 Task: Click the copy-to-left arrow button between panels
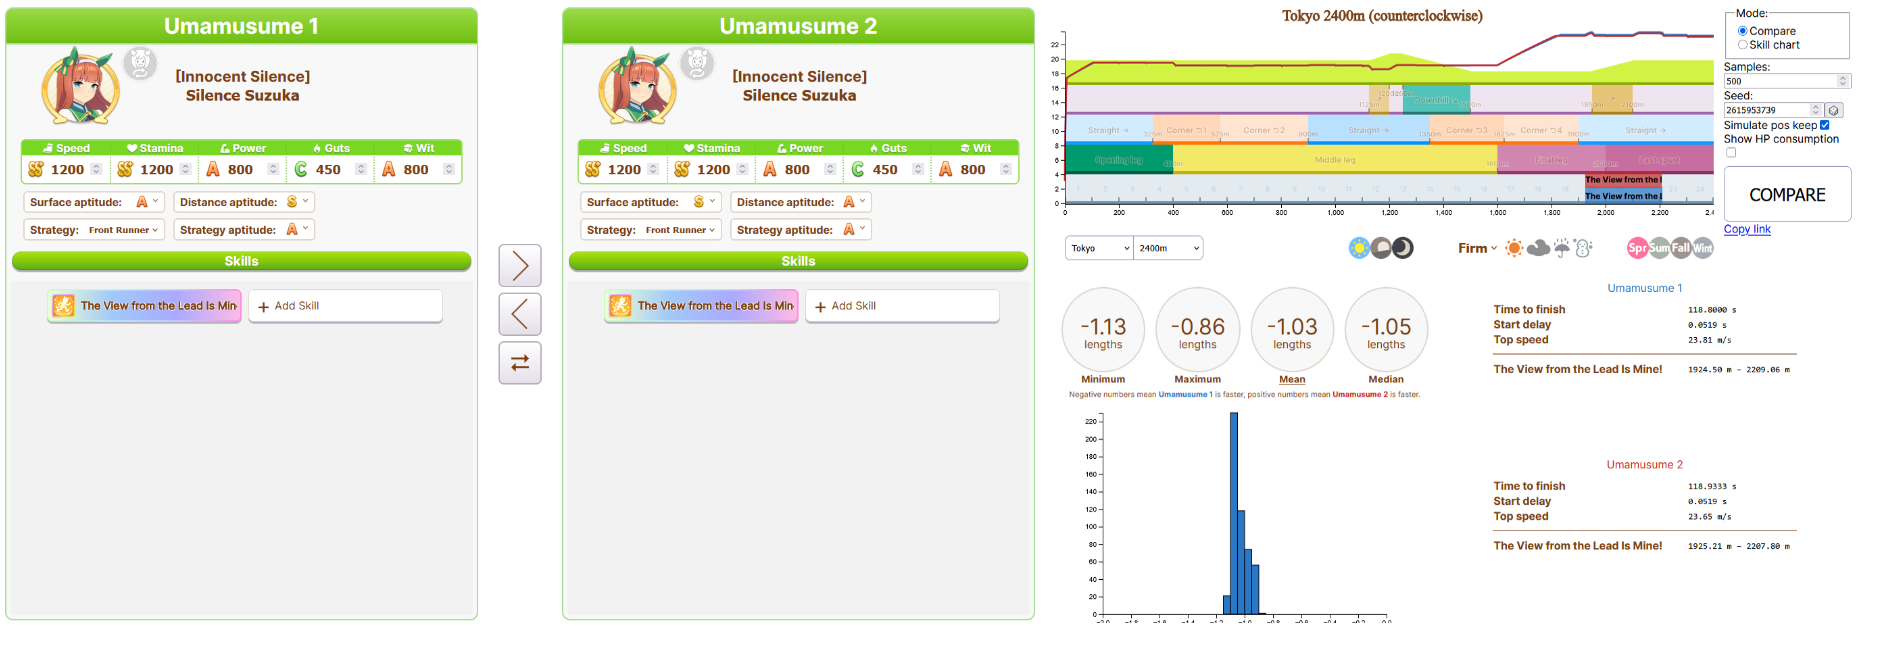coord(520,314)
